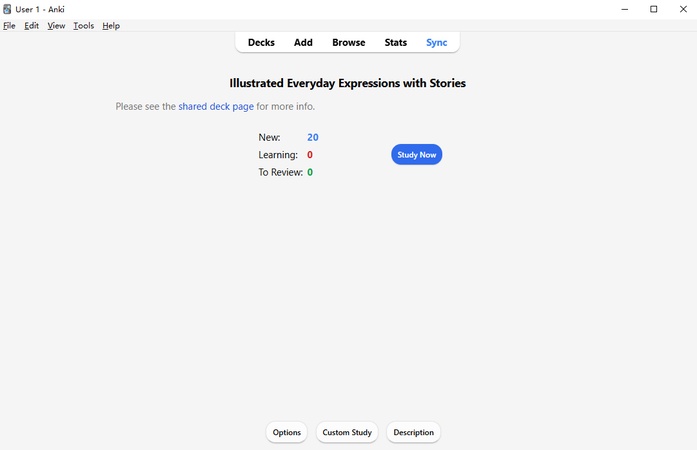Click the 'To Review:' label

pyautogui.click(x=280, y=172)
